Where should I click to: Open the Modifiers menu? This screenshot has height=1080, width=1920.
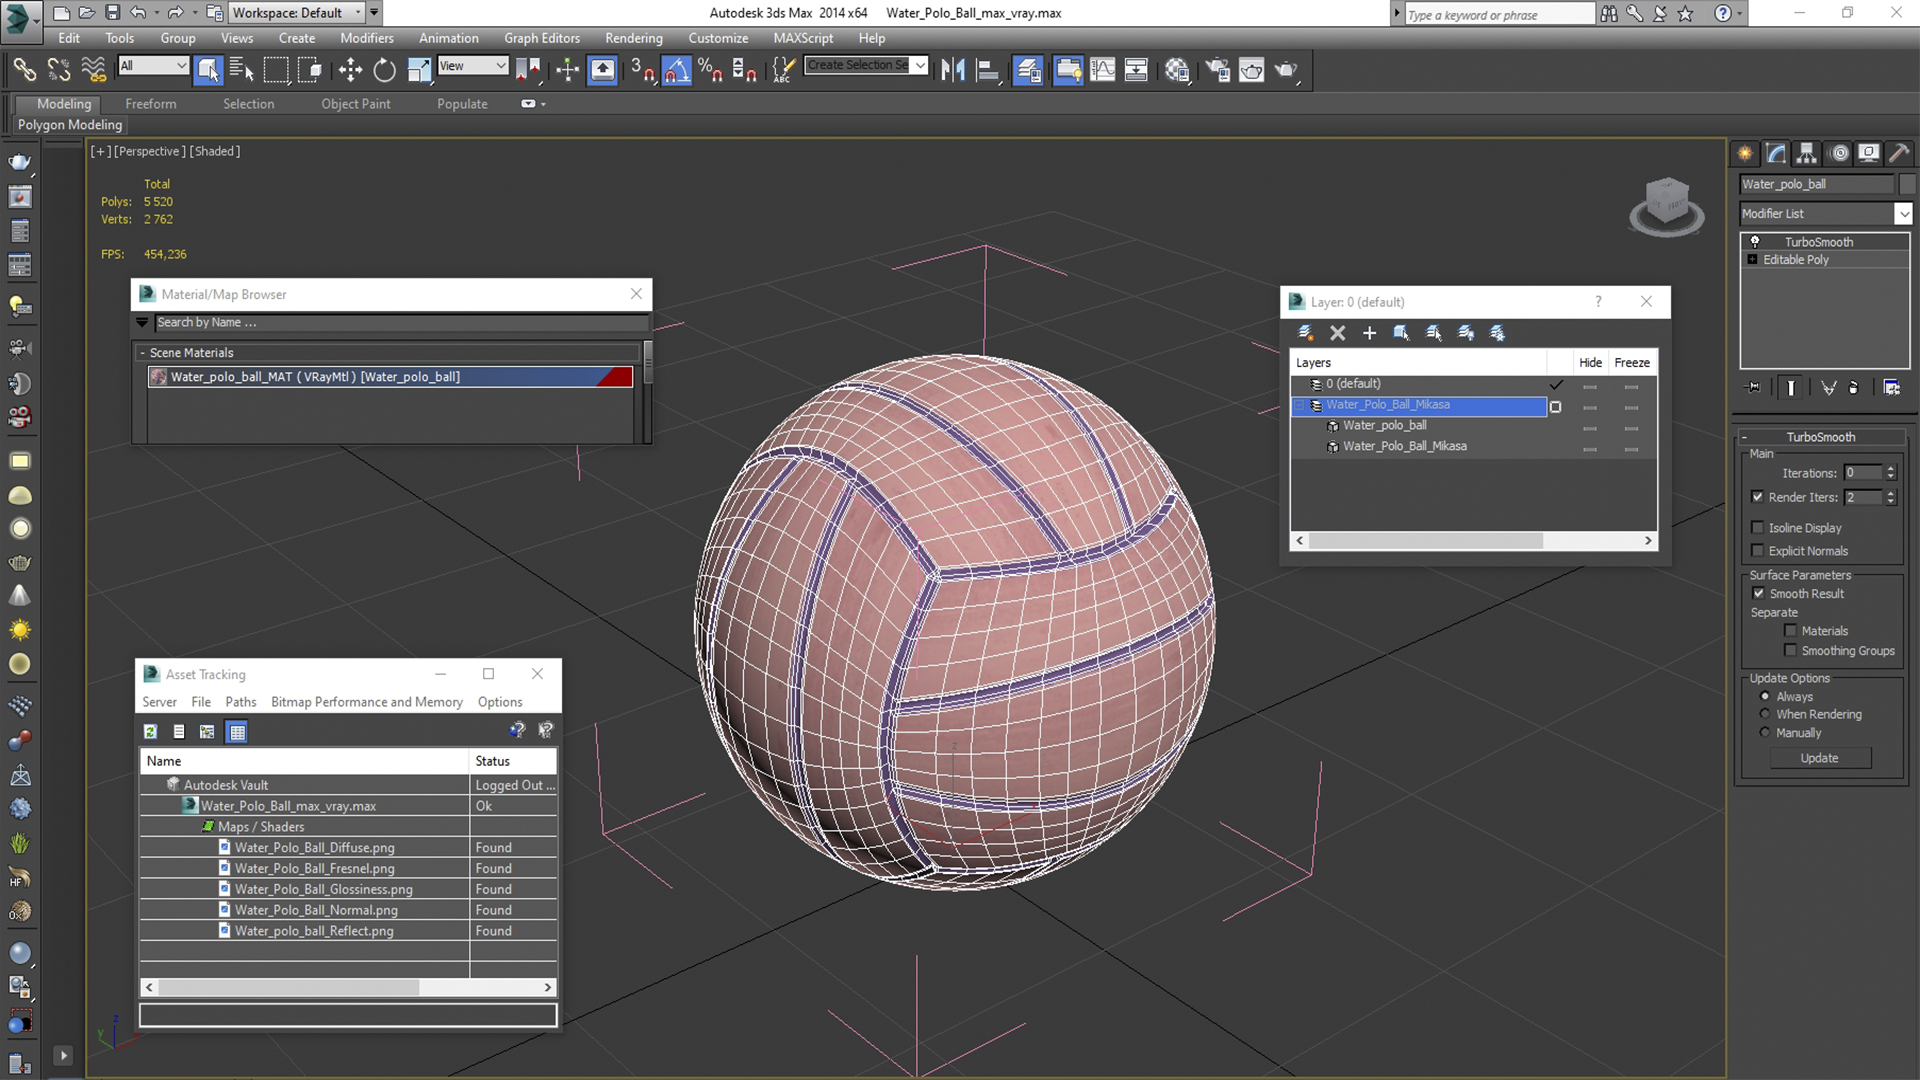(x=366, y=38)
